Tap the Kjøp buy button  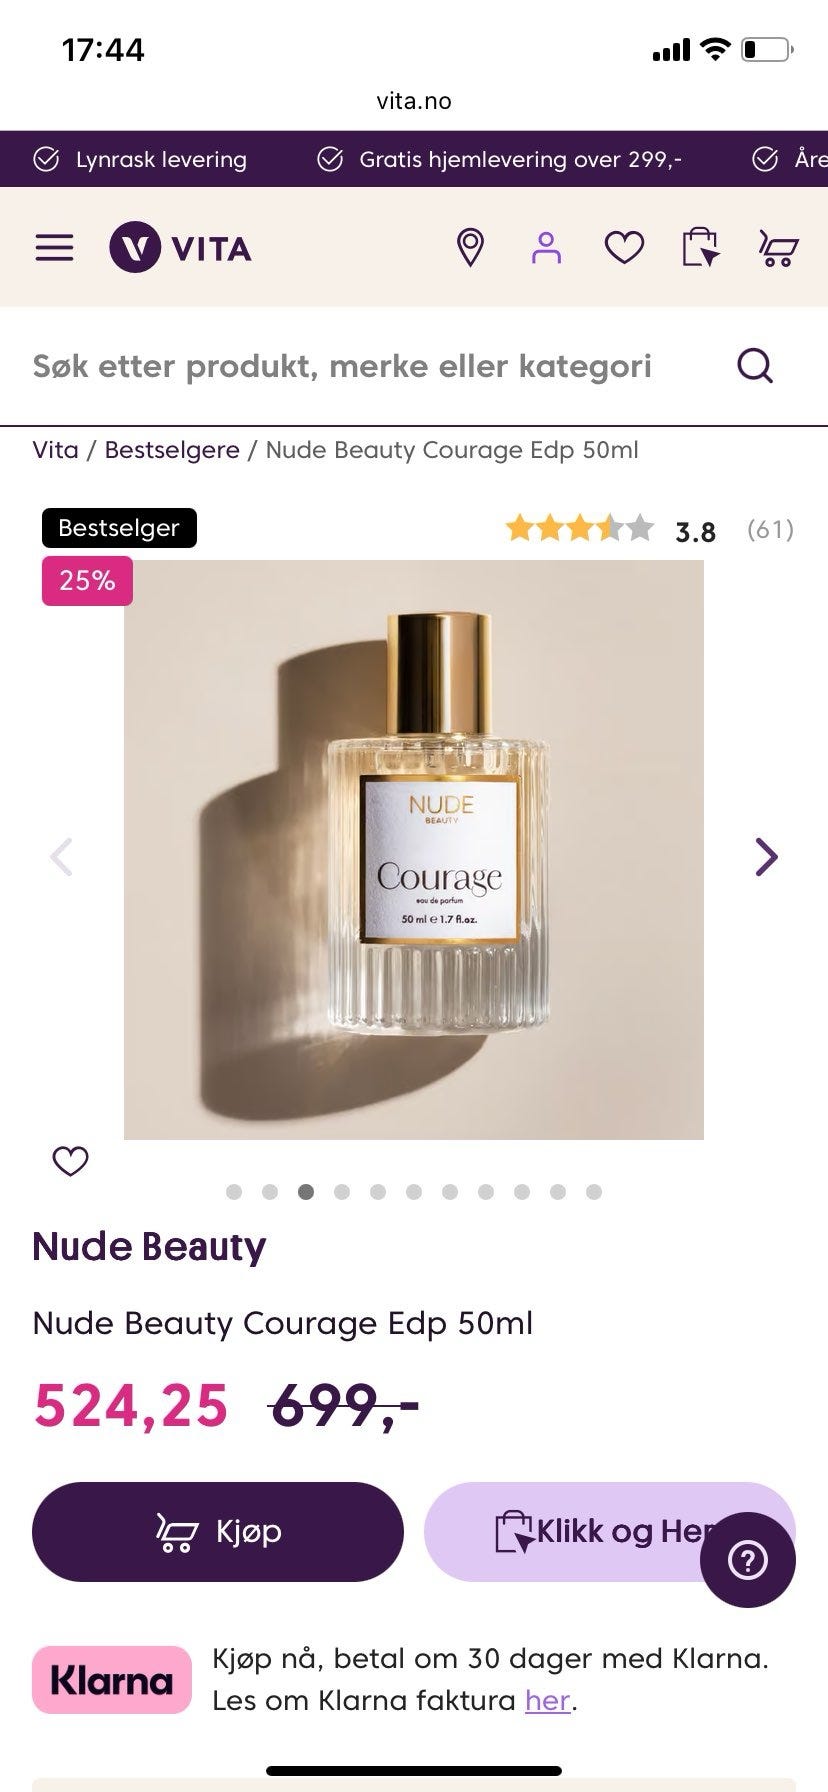(218, 1532)
